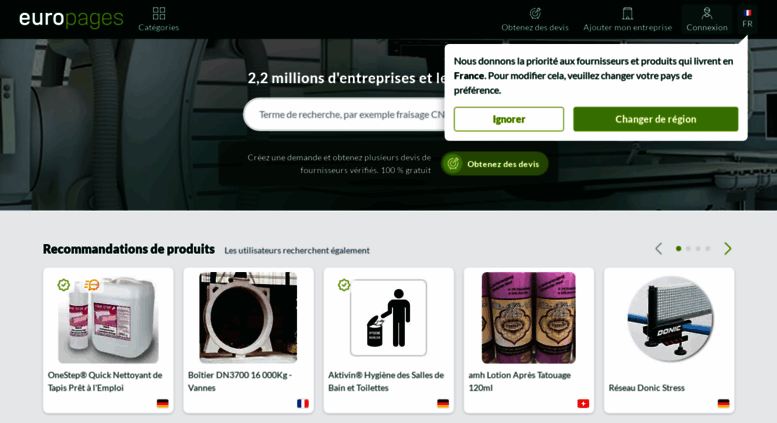Click the Ignorer button

coord(509,119)
